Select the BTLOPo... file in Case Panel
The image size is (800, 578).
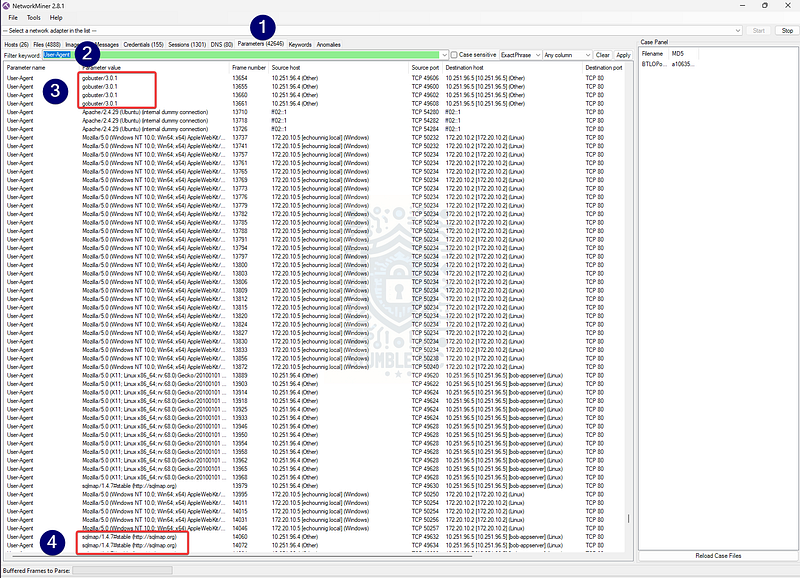(654, 64)
